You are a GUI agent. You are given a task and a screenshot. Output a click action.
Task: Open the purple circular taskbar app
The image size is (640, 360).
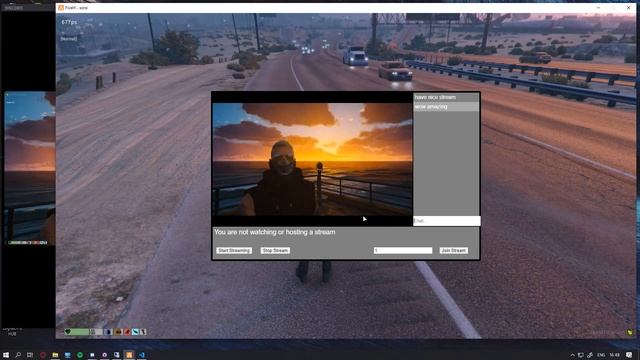(x=104, y=355)
